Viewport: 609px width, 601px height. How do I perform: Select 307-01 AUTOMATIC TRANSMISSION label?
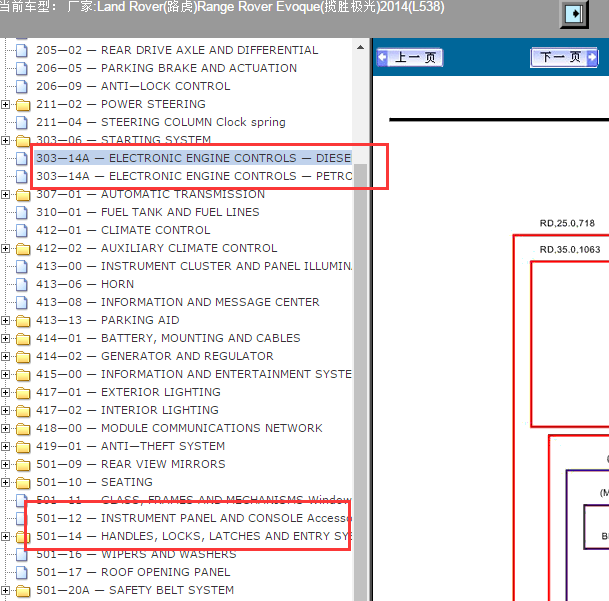(151, 194)
